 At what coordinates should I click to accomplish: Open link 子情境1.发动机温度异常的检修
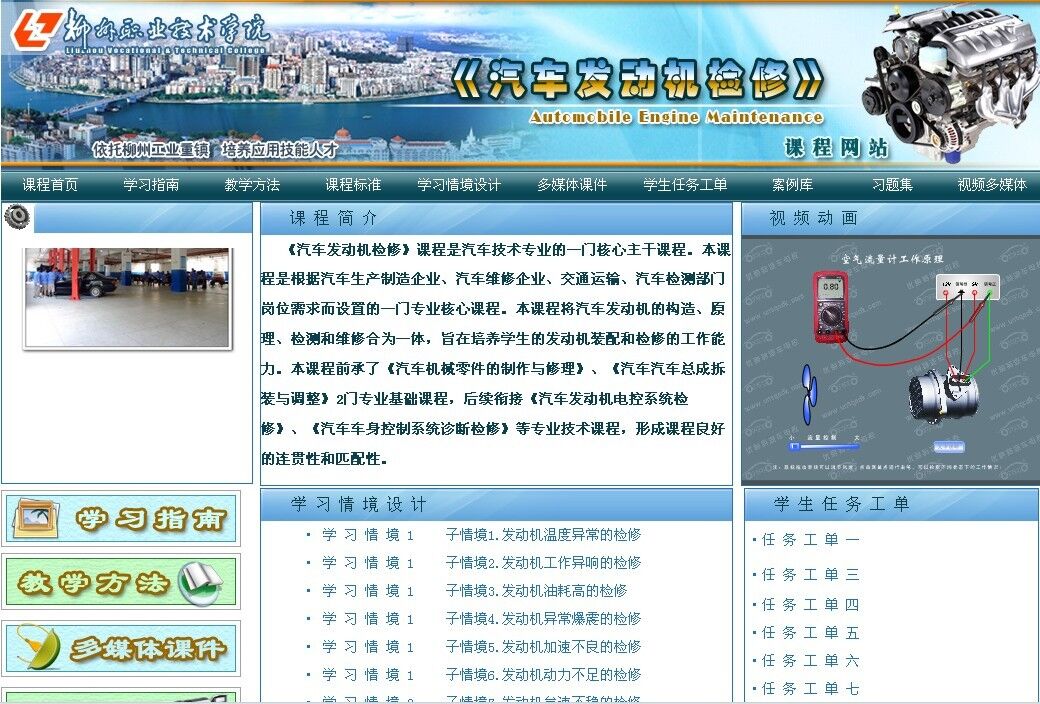pyautogui.click(x=543, y=535)
